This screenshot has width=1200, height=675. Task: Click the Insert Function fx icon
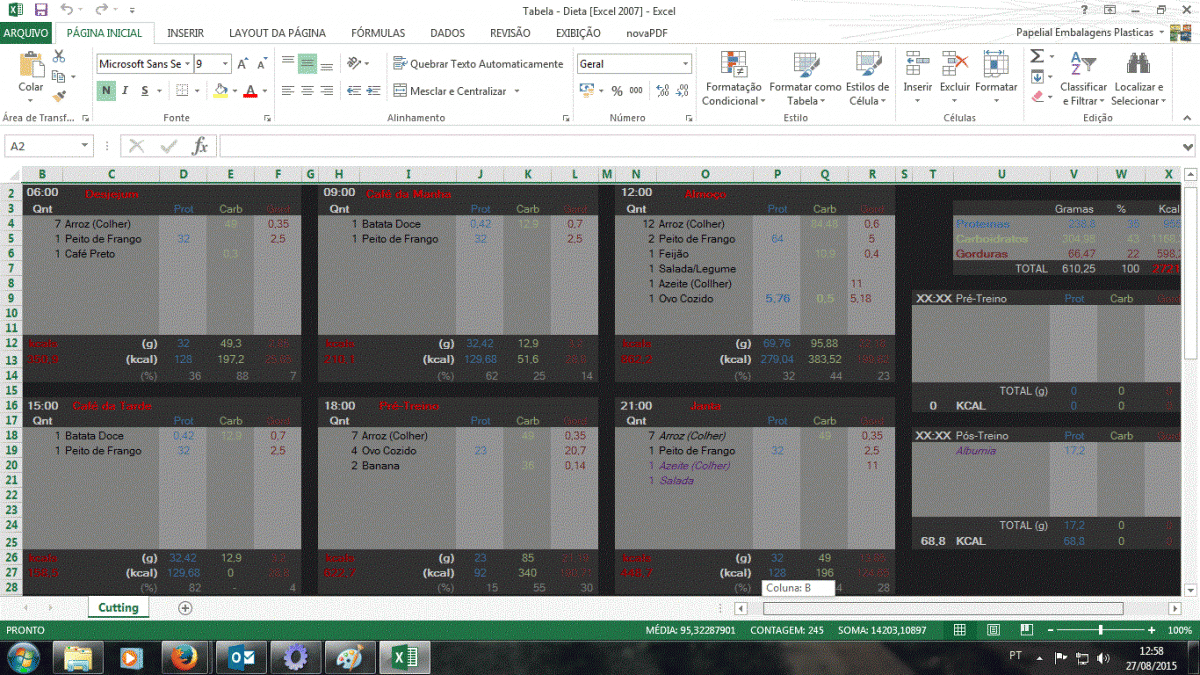200,146
